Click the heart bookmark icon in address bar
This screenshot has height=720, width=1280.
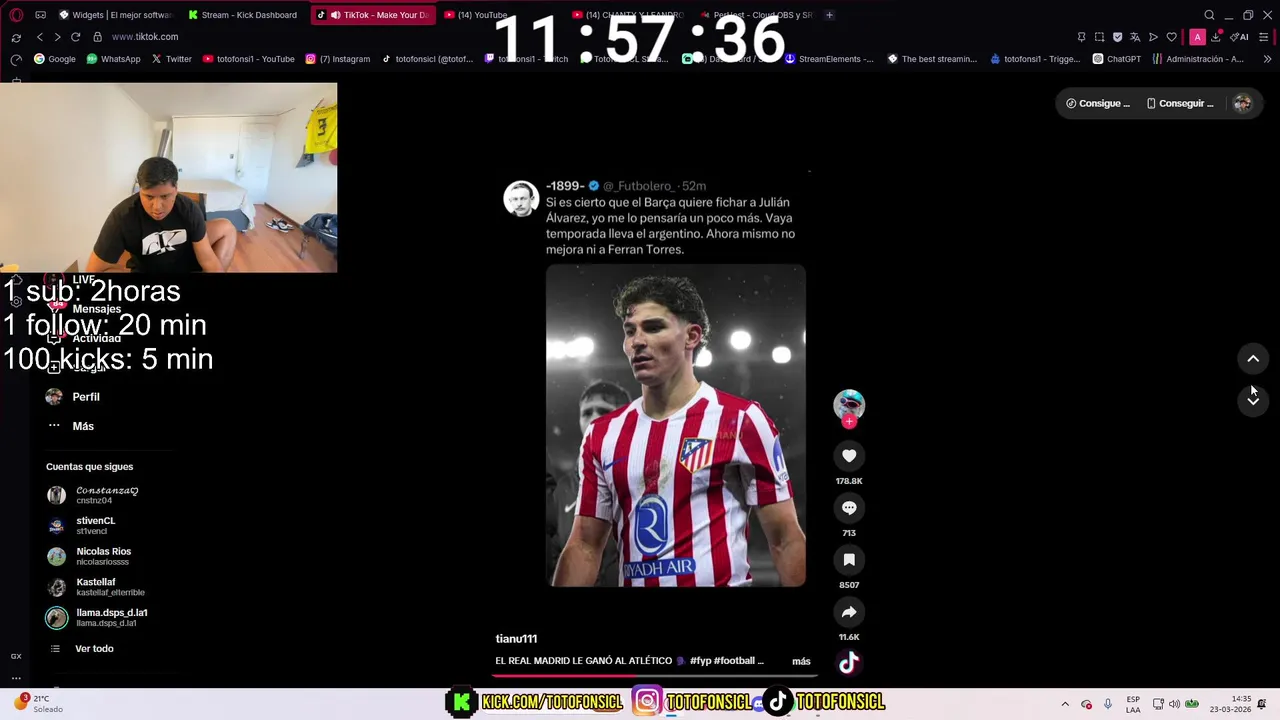click(1172, 37)
